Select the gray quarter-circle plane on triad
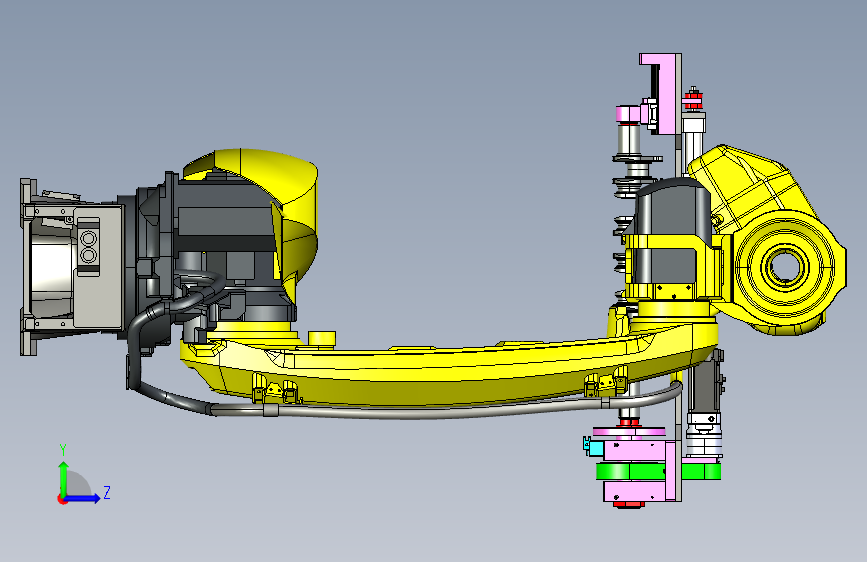 tap(77, 484)
